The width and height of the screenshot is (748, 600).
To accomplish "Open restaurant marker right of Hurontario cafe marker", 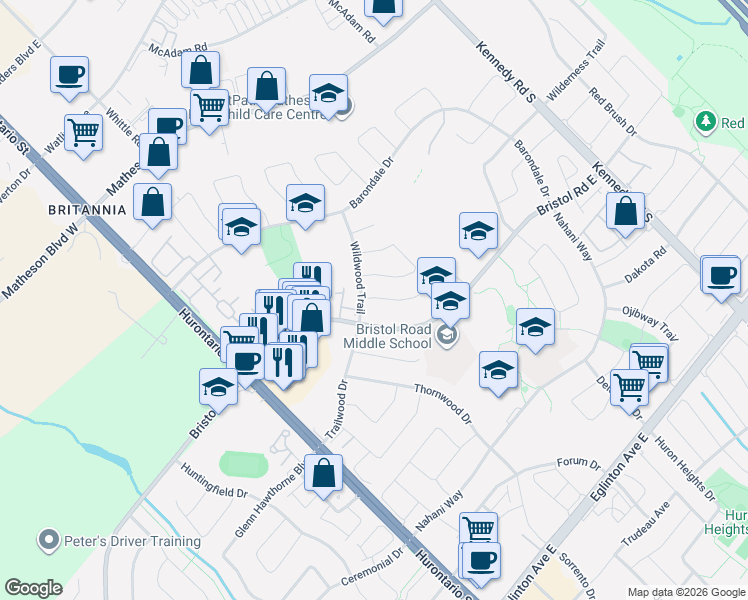I will (283, 365).
